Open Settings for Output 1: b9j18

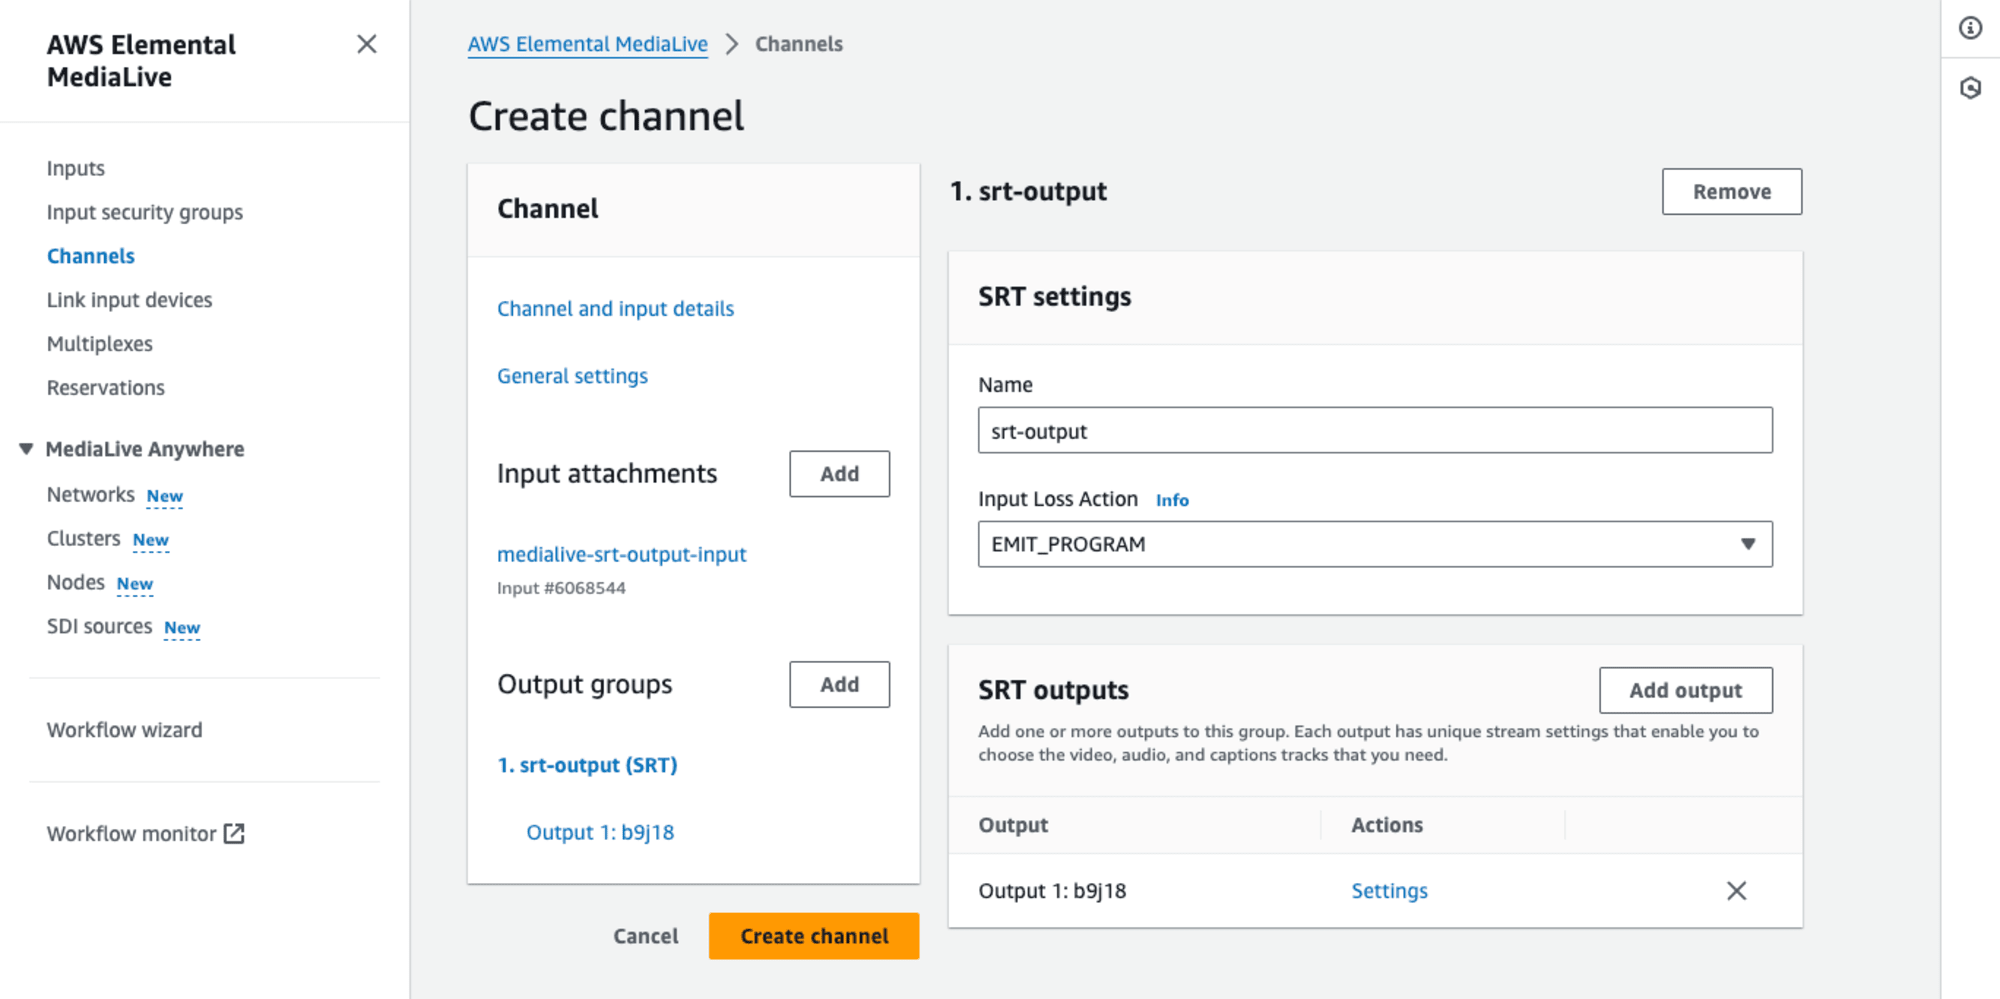(1389, 891)
